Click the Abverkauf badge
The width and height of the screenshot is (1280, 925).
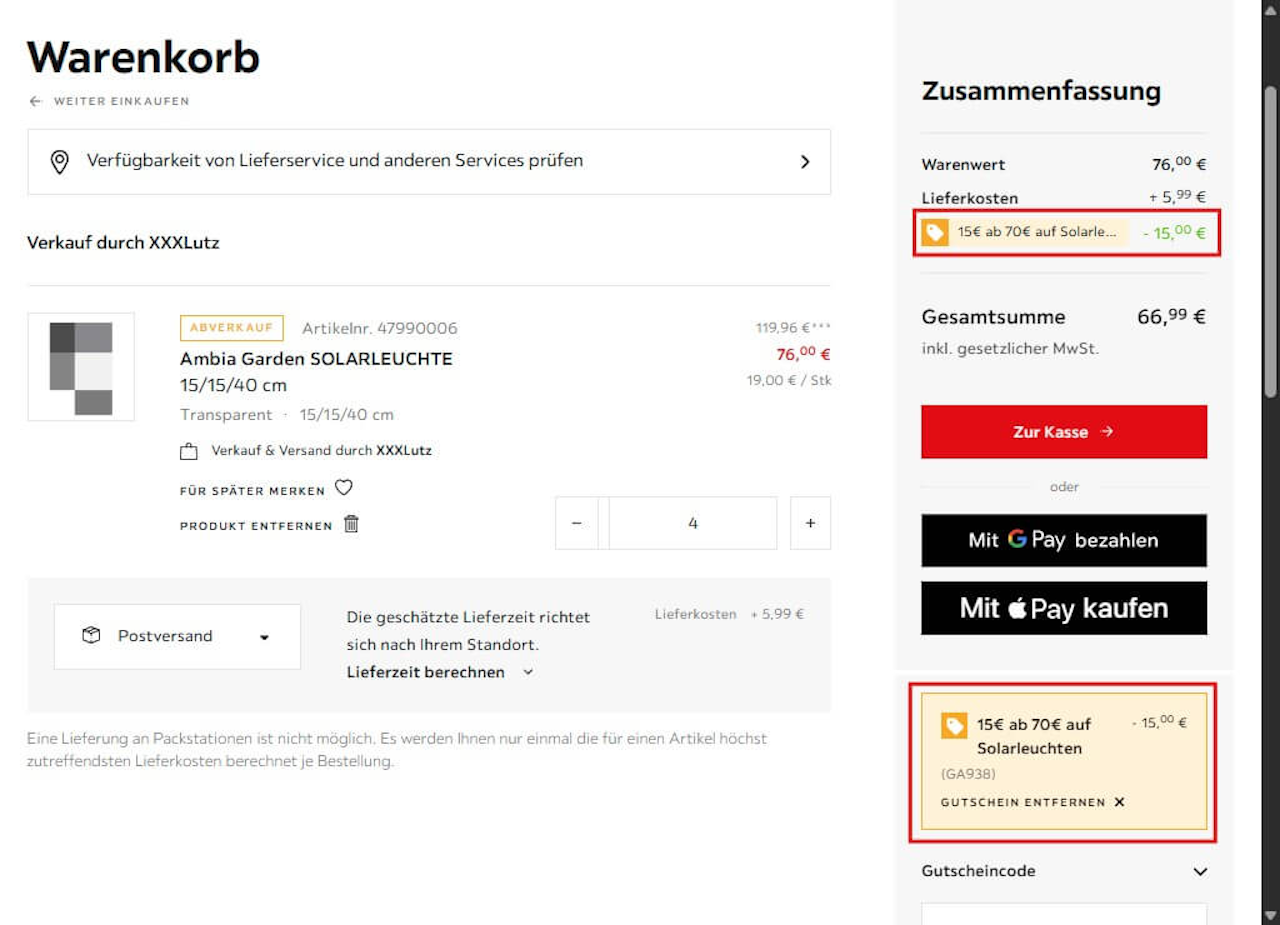pyautogui.click(x=232, y=328)
